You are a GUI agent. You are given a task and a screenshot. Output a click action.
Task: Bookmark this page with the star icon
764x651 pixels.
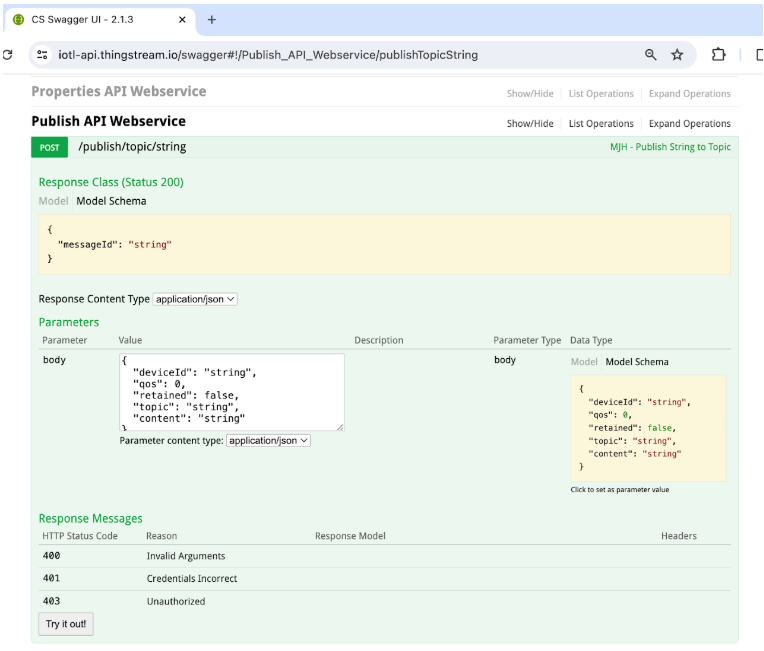point(677,55)
